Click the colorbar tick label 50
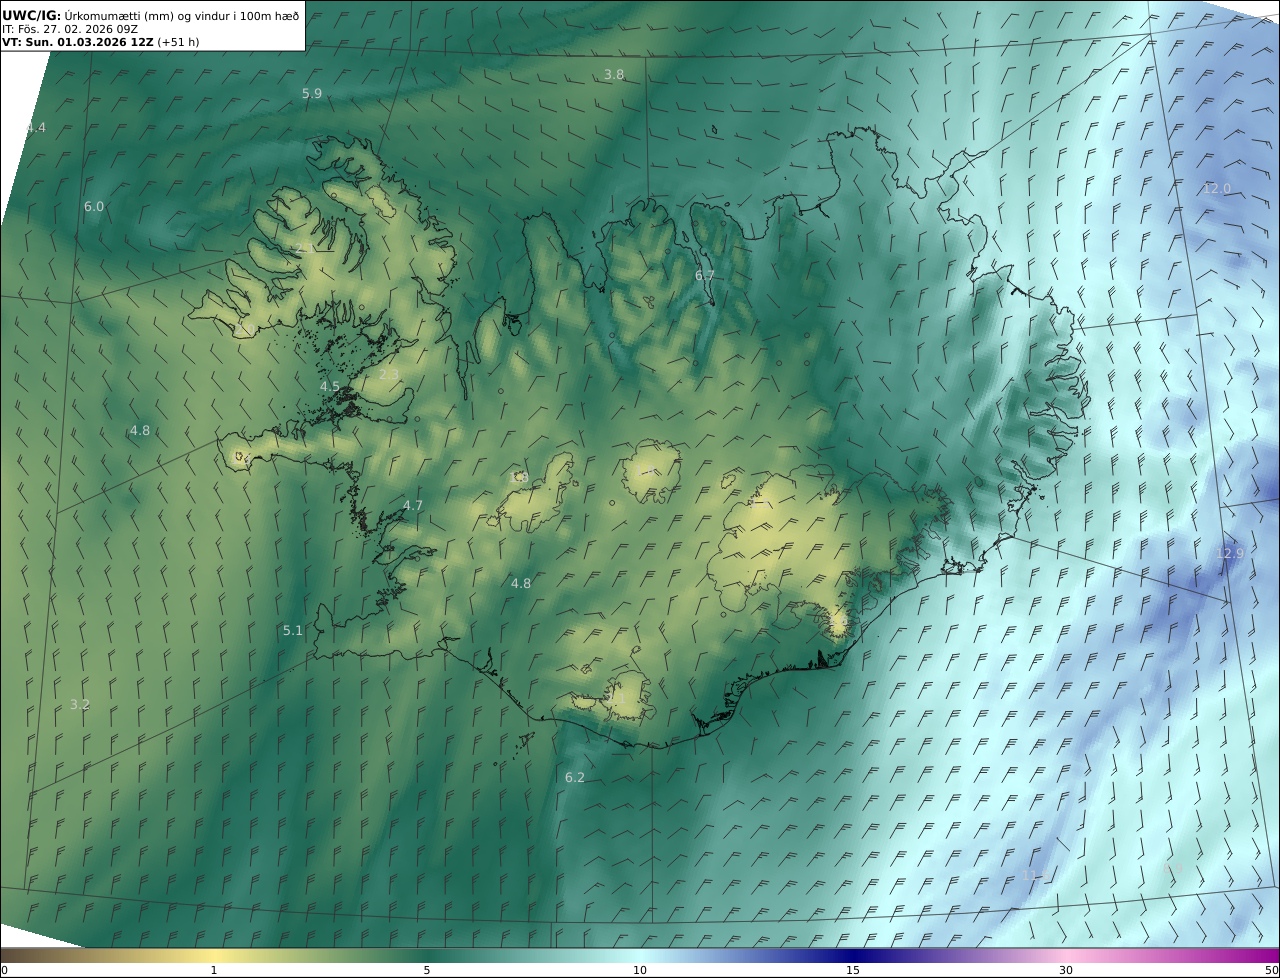The width and height of the screenshot is (1280, 978). (1272, 970)
